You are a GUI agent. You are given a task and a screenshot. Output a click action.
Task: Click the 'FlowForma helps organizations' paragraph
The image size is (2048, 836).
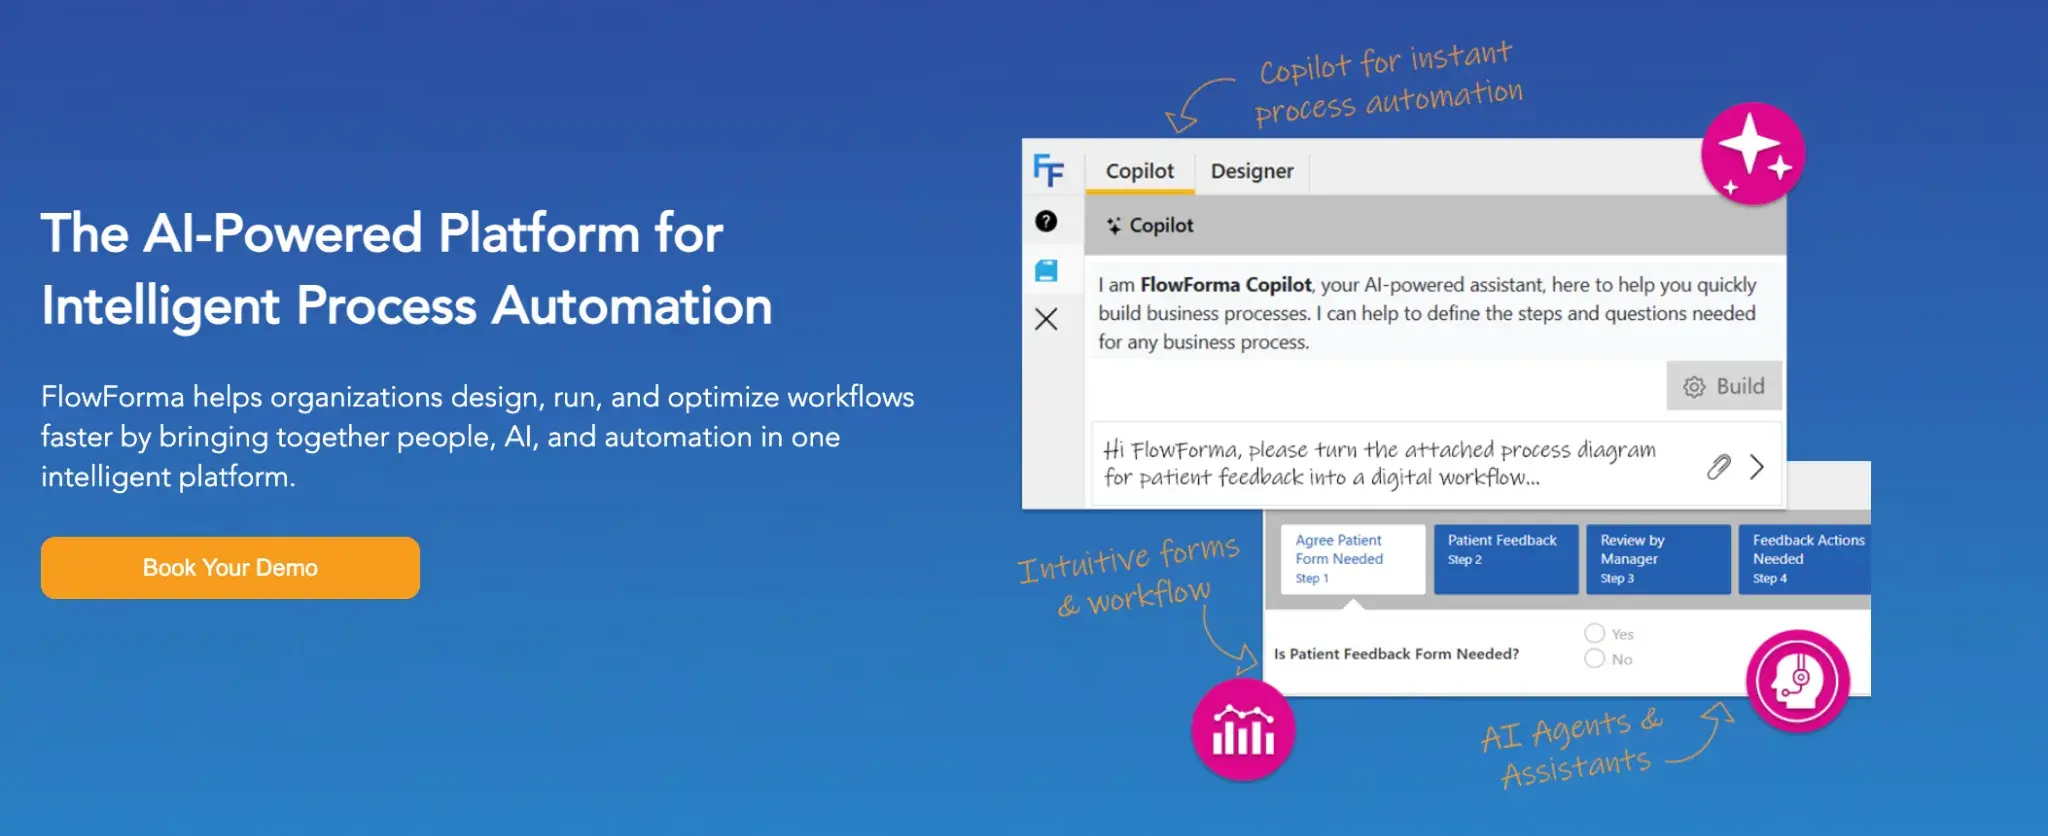click(x=477, y=437)
